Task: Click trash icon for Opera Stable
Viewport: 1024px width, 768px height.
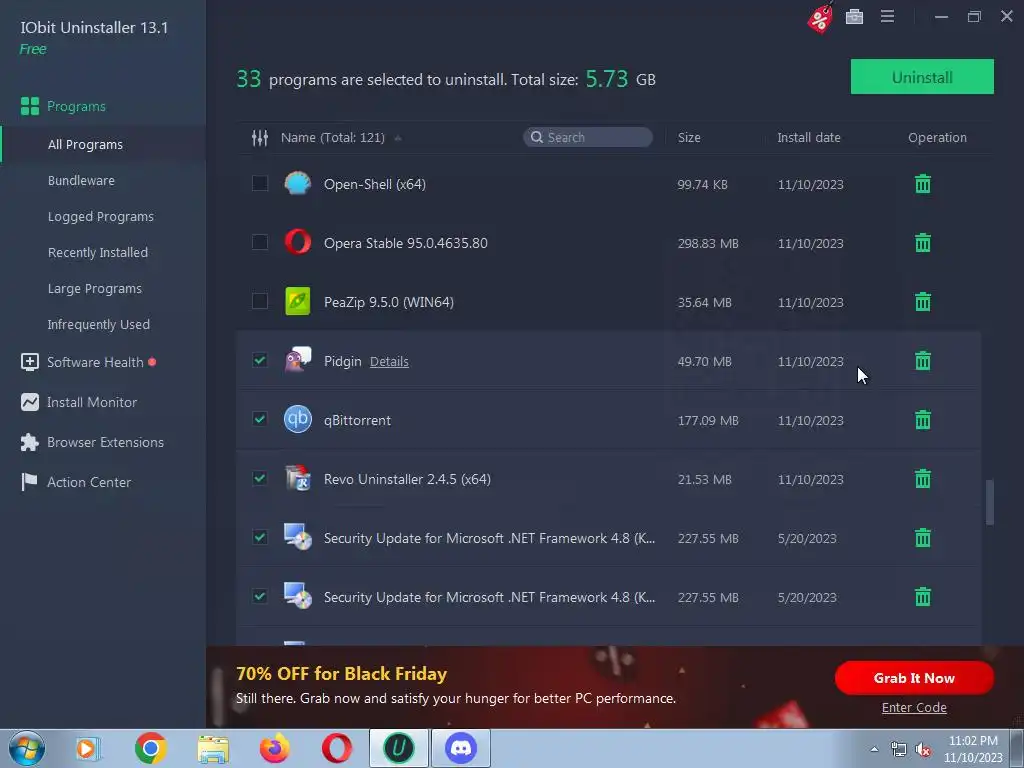Action: 923,243
